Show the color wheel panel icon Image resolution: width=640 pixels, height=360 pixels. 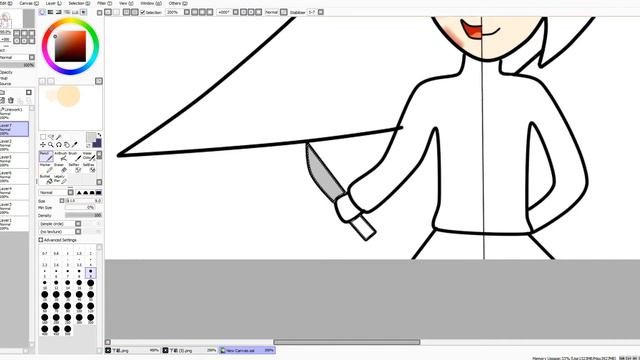pyautogui.click(x=42, y=13)
